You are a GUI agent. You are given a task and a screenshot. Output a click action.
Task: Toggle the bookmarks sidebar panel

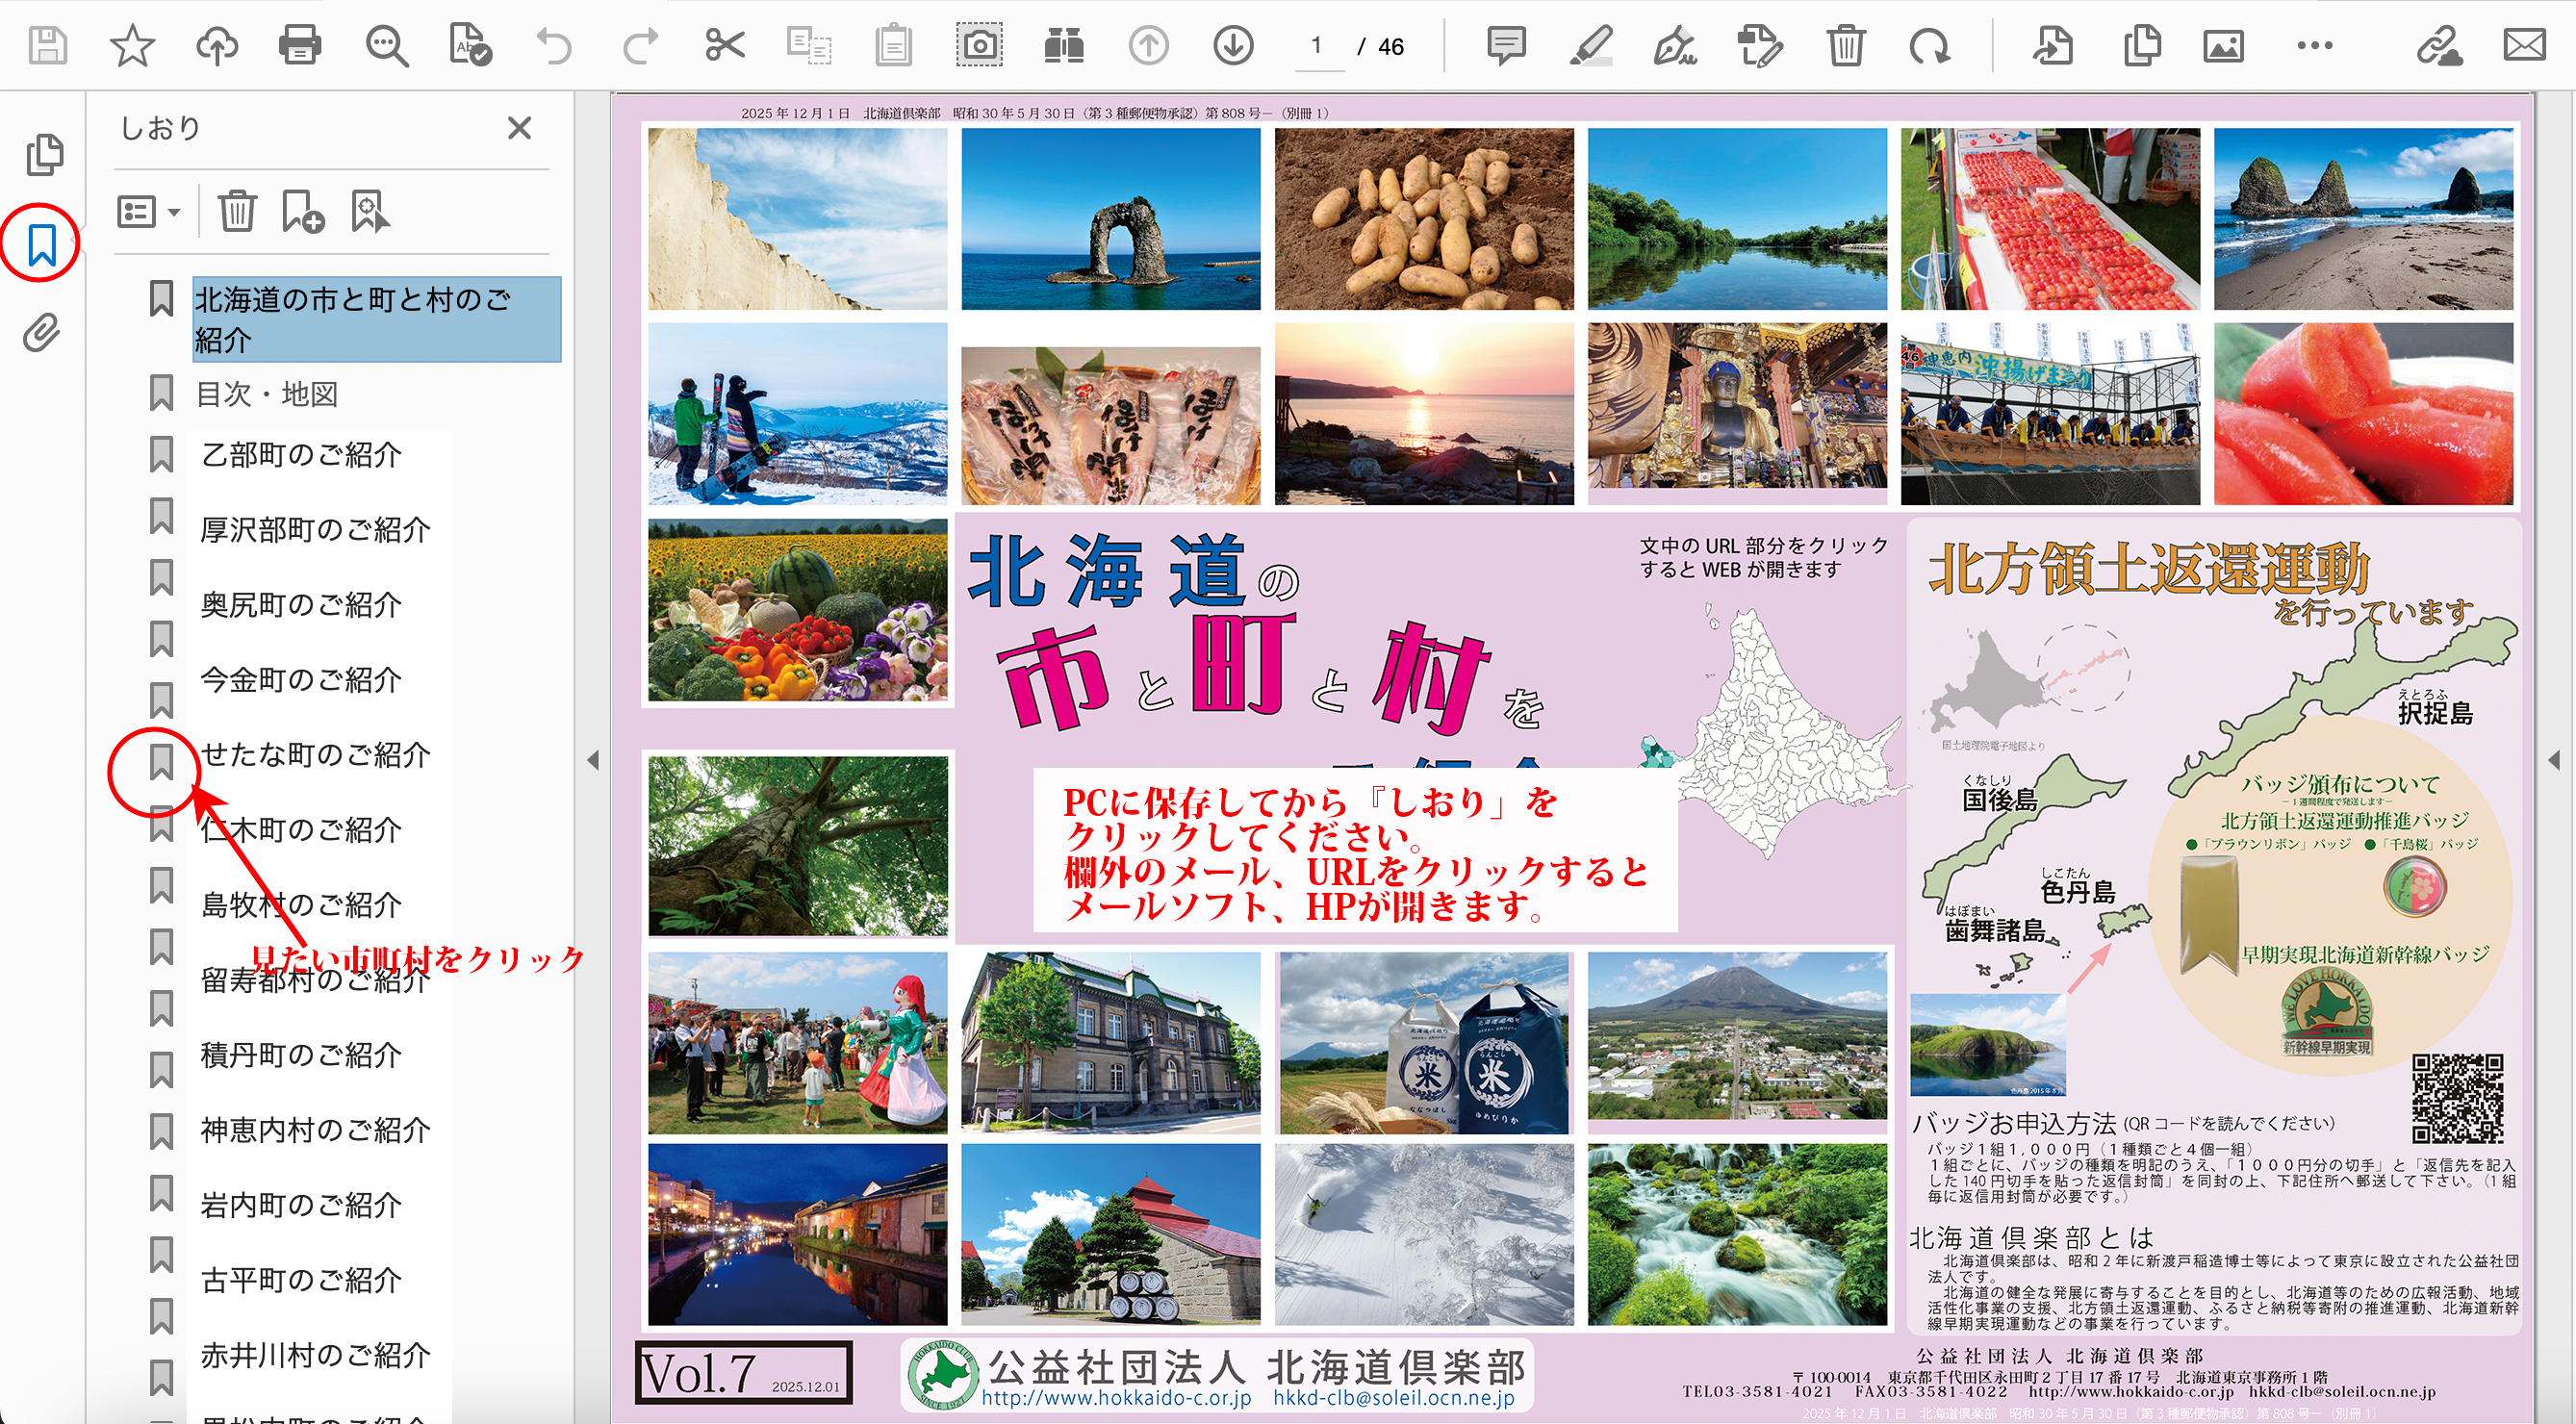click(x=41, y=244)
